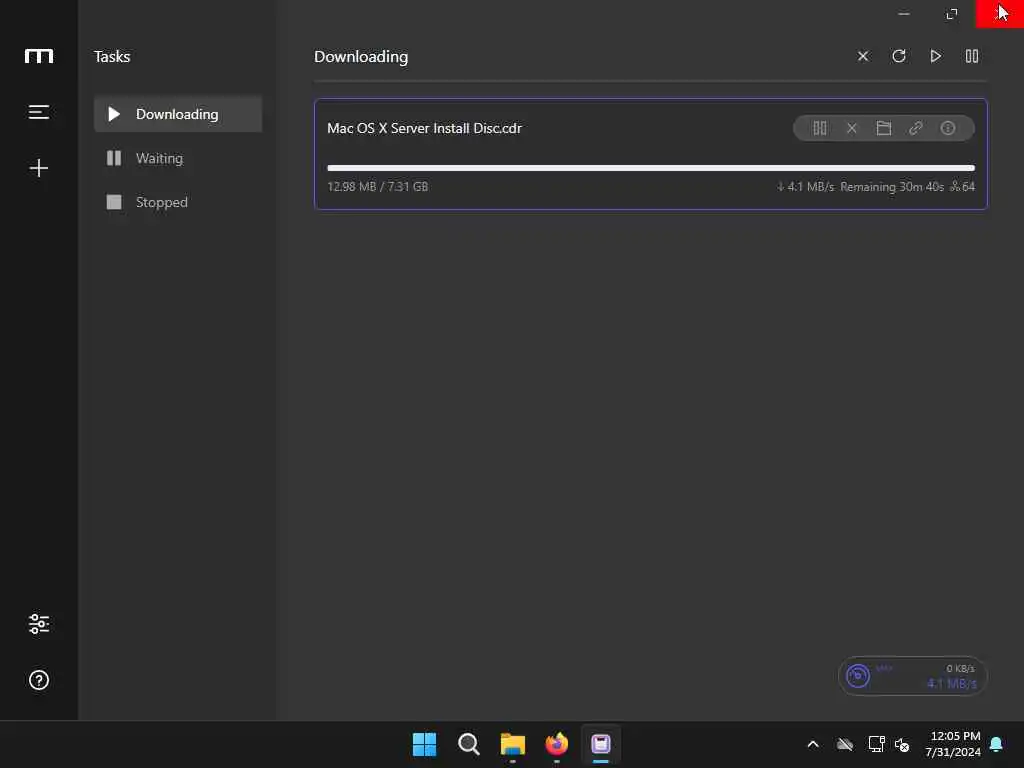Pause the Mac OS X Server download
This screenshot has width=1024, height=768.
[x=820, y=128]
